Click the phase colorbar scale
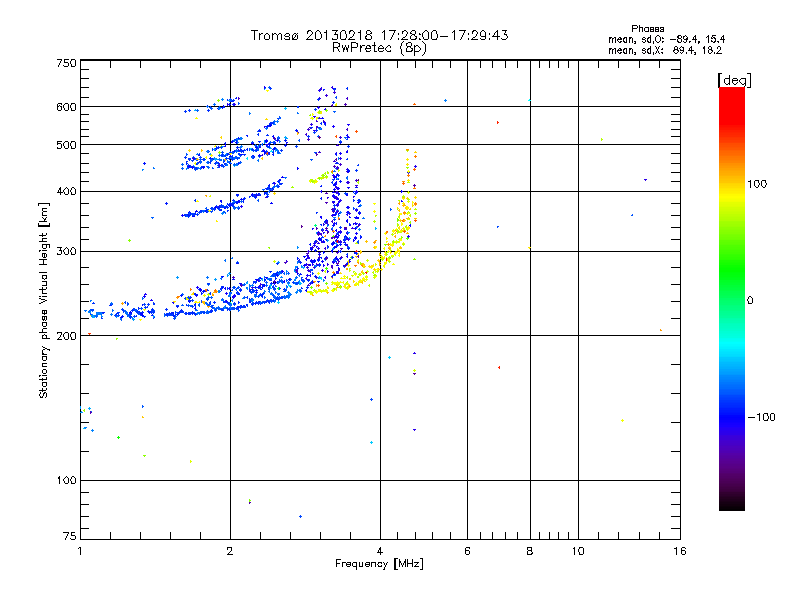Image resolution: width=800 pixels, height=600 pixels. click(732, 299)
